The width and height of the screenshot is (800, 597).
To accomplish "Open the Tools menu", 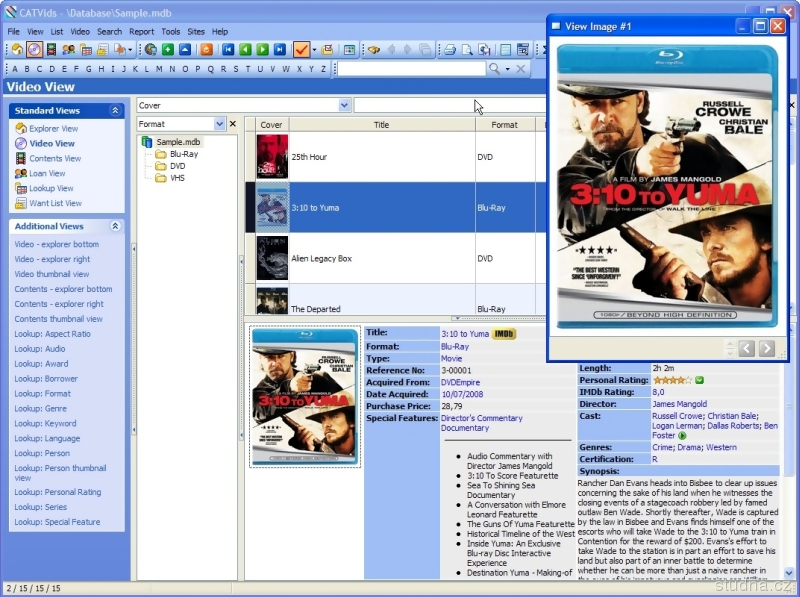I will 171,32.
